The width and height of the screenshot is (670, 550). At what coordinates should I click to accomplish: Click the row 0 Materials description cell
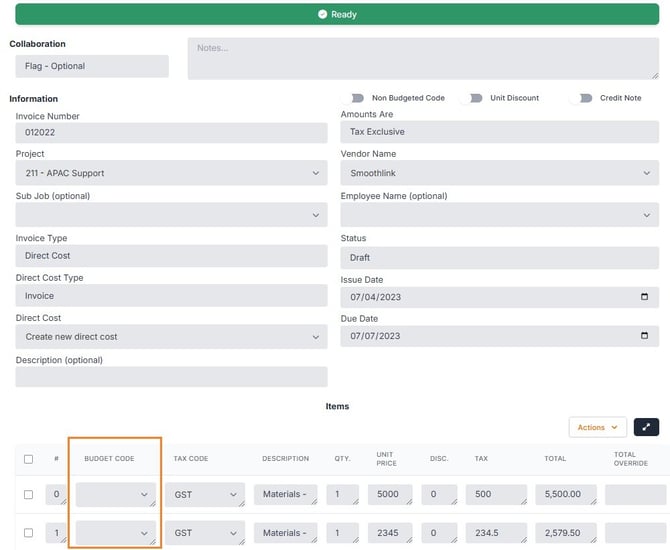285,494
